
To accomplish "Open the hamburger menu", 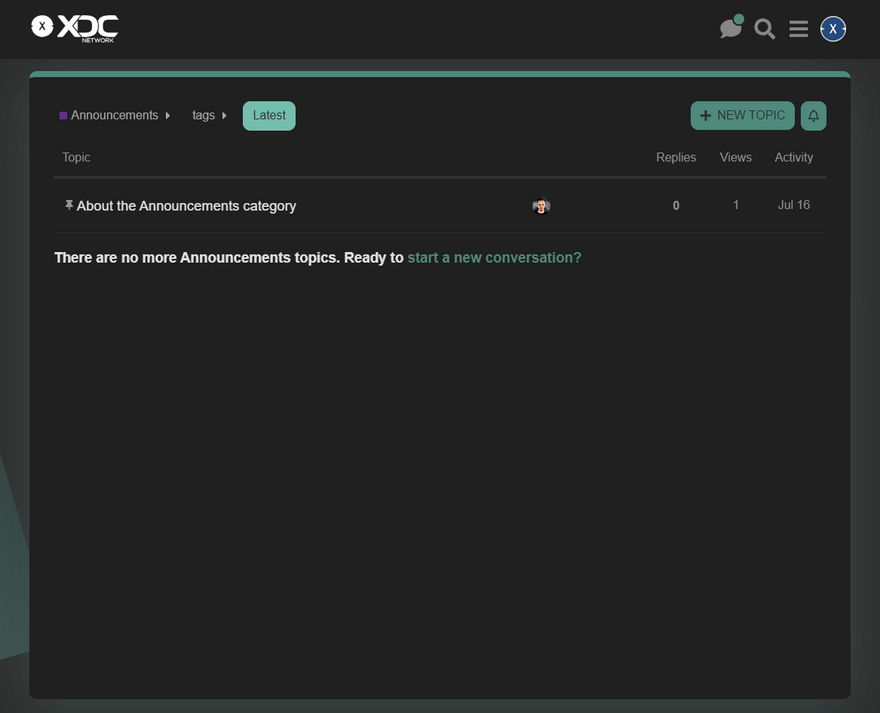I will click(798, 29).
